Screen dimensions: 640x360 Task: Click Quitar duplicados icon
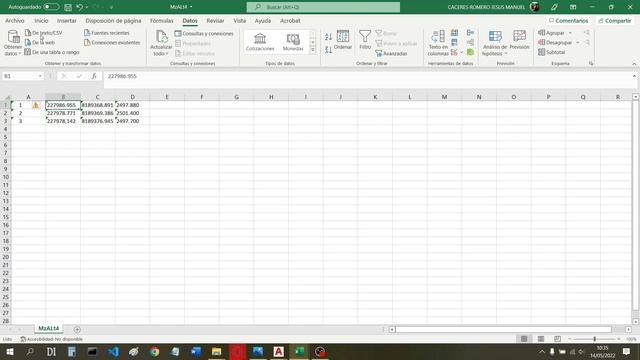click(454, 42)
